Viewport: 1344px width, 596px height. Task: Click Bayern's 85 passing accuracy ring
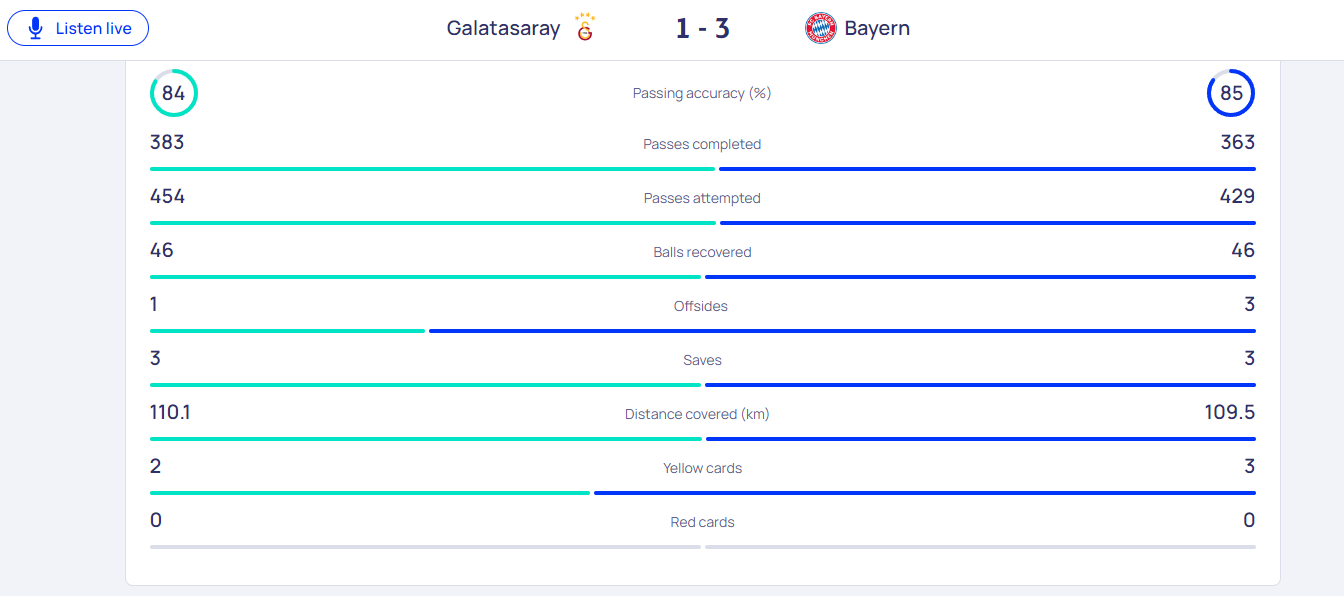[1231, 93]
